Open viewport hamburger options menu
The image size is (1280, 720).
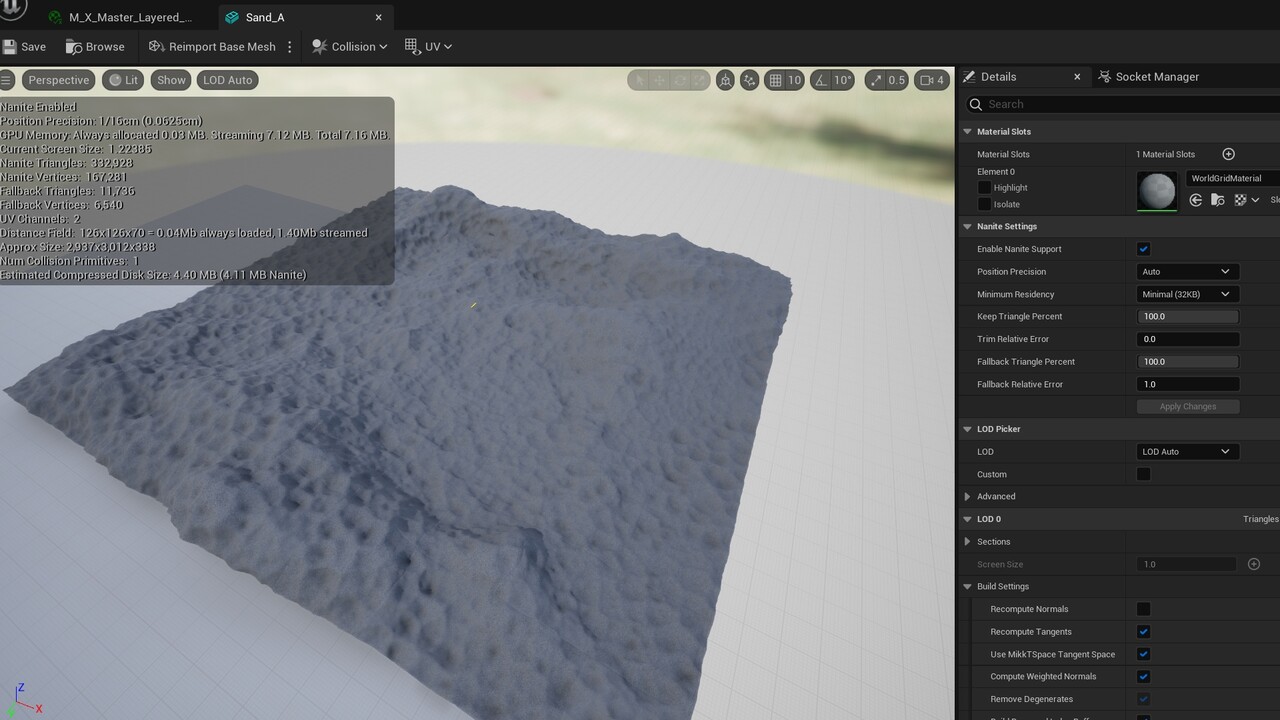click(6, 80)
